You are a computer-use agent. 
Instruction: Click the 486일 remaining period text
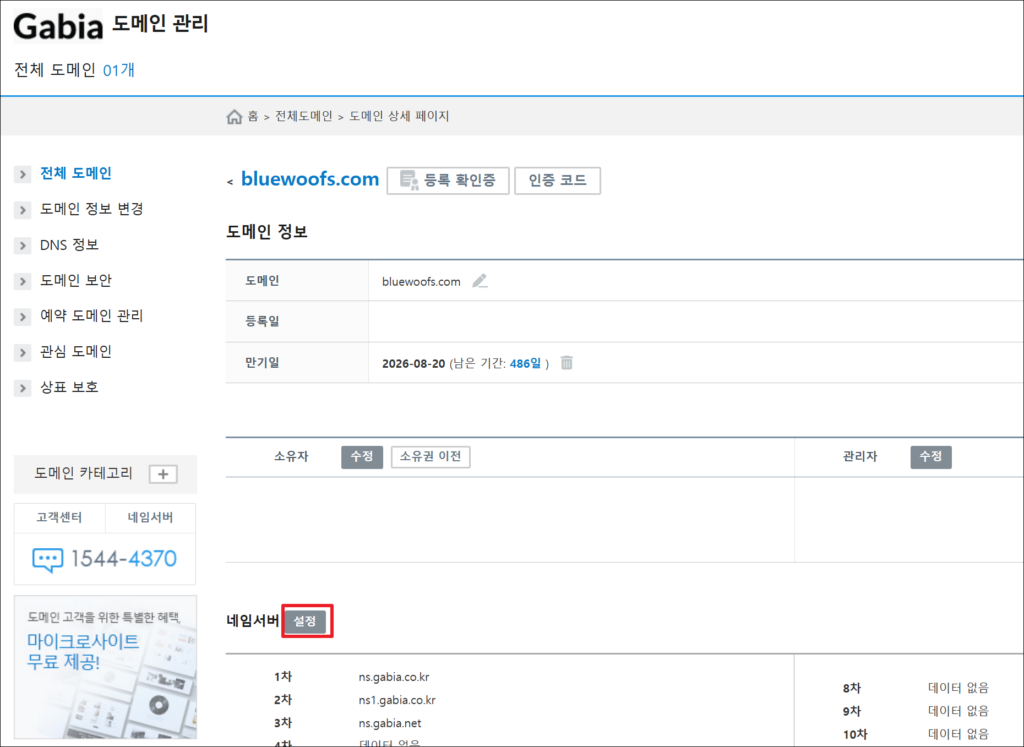click(x=526, y=363)
